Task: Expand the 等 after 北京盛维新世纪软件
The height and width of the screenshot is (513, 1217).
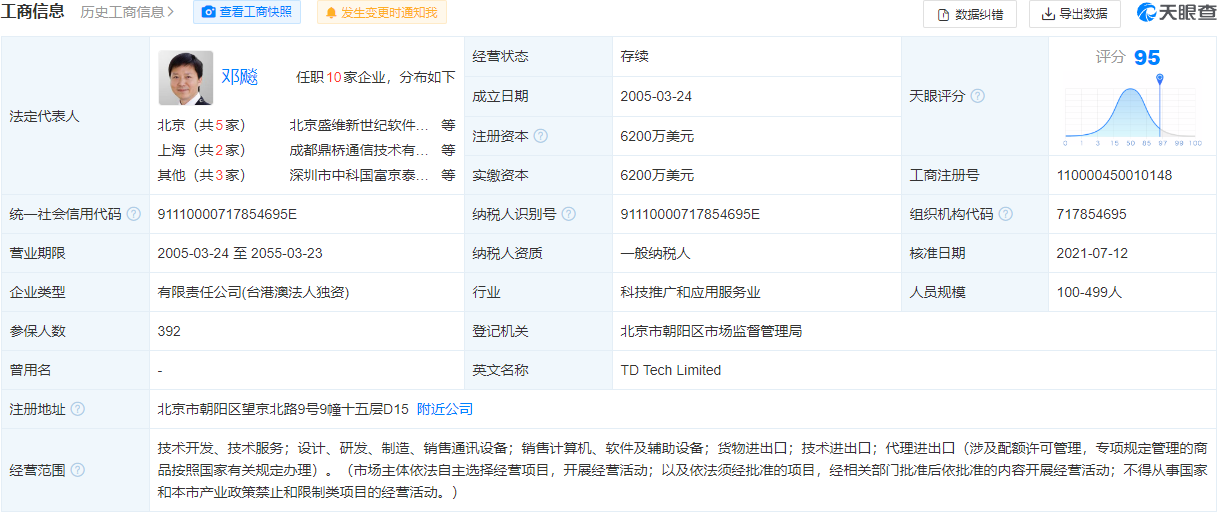Action: (x=448, y=126)
